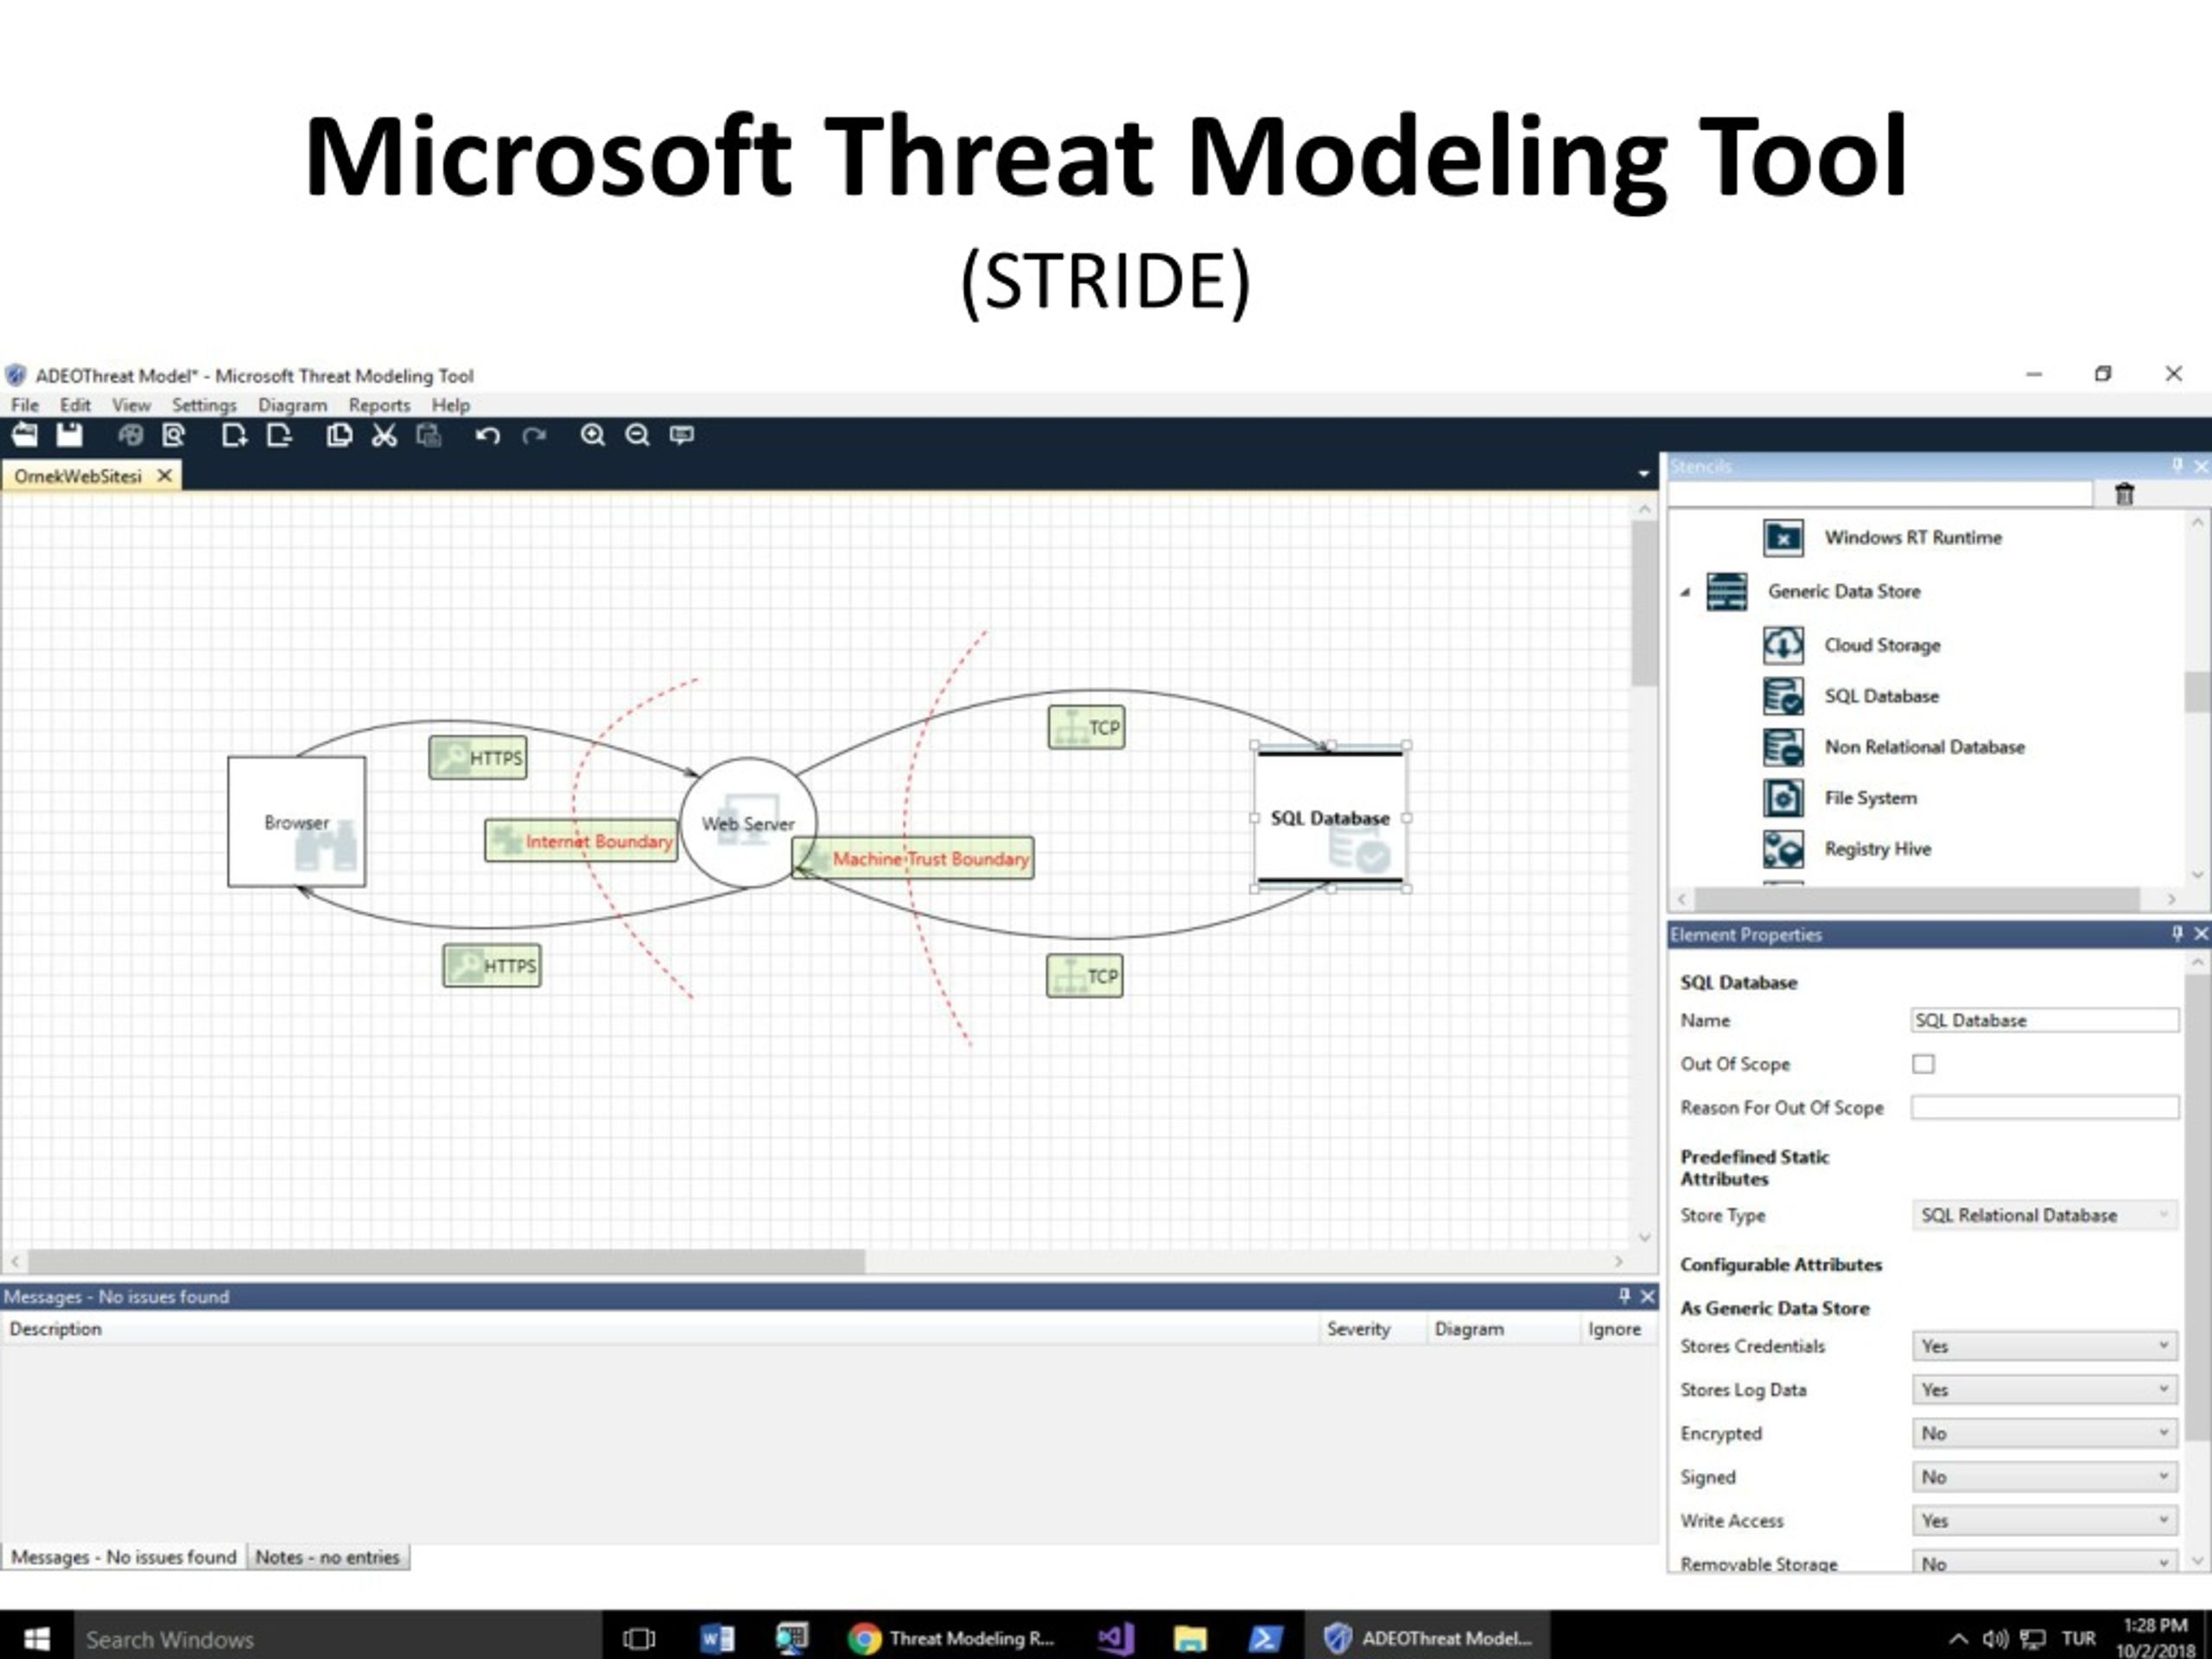Click the Cut scissors icon
This screenshot has height=1659, width=2212.
pos(384,435)
